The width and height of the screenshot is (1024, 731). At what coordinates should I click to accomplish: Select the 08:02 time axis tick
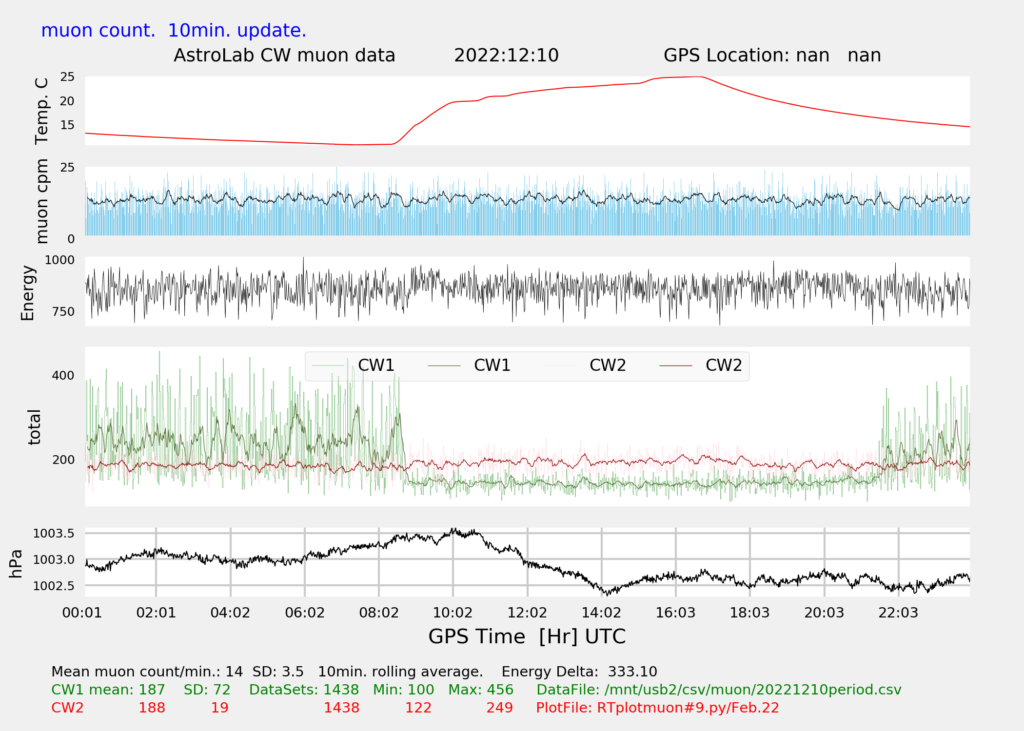[378, 611]
